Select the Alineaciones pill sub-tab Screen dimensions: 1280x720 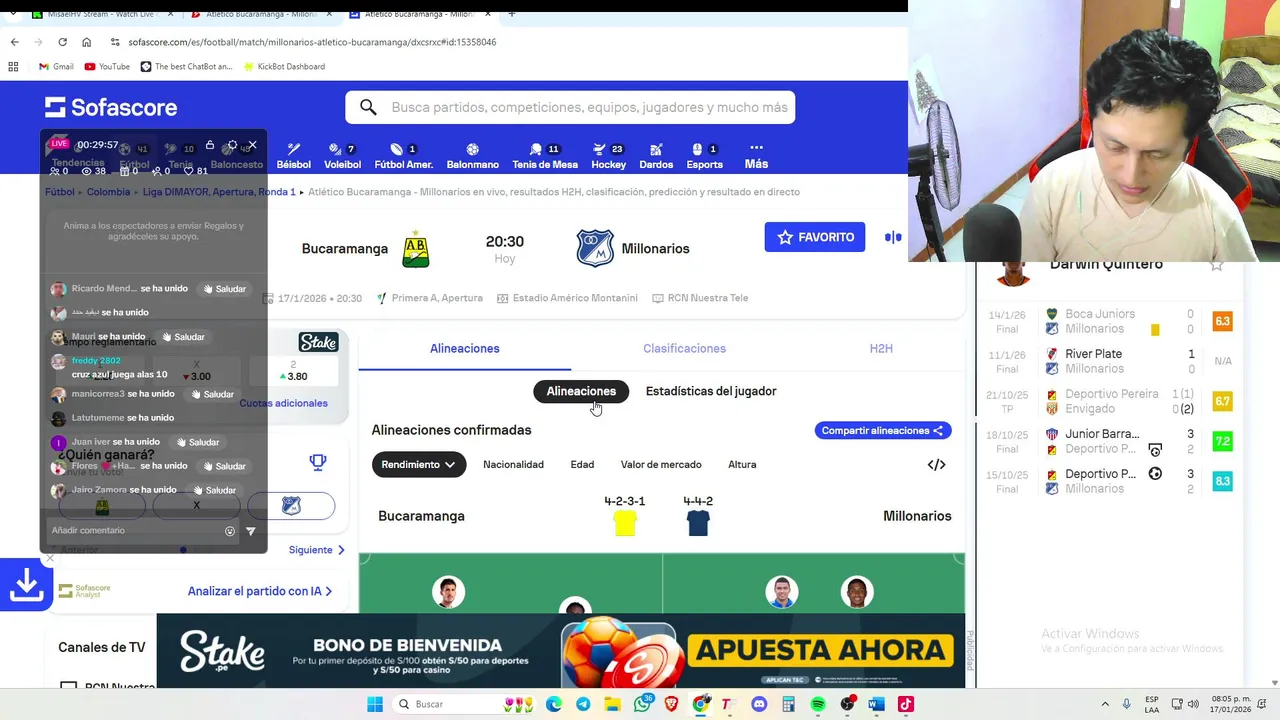pos(581,391)
